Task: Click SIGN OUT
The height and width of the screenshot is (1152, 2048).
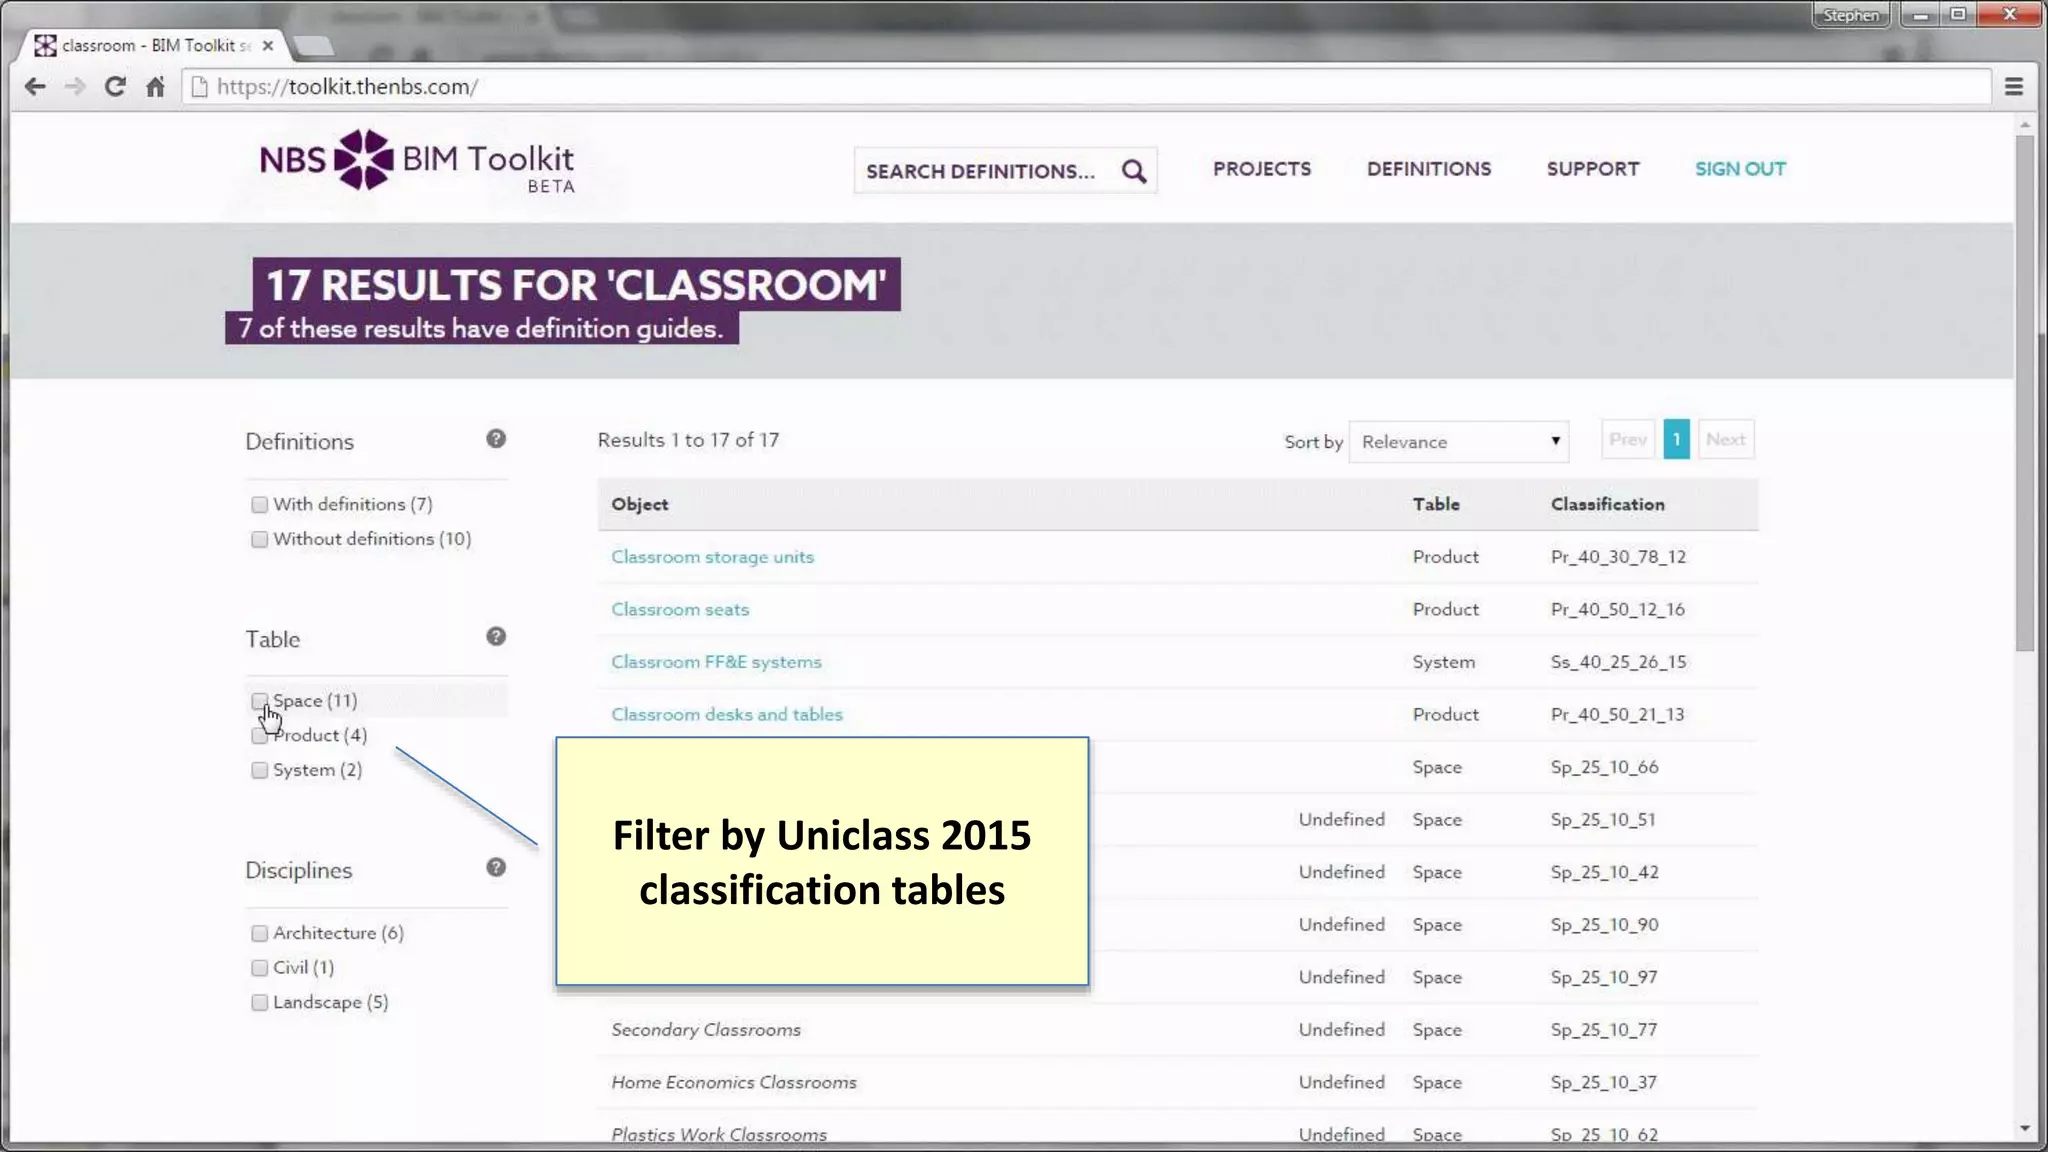Action: [1740, 169]
